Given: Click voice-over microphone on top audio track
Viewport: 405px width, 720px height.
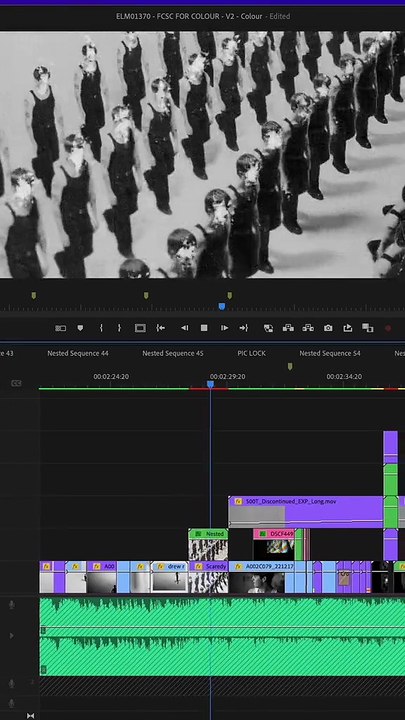Looking at the screenshot, I should pos(12,605).
